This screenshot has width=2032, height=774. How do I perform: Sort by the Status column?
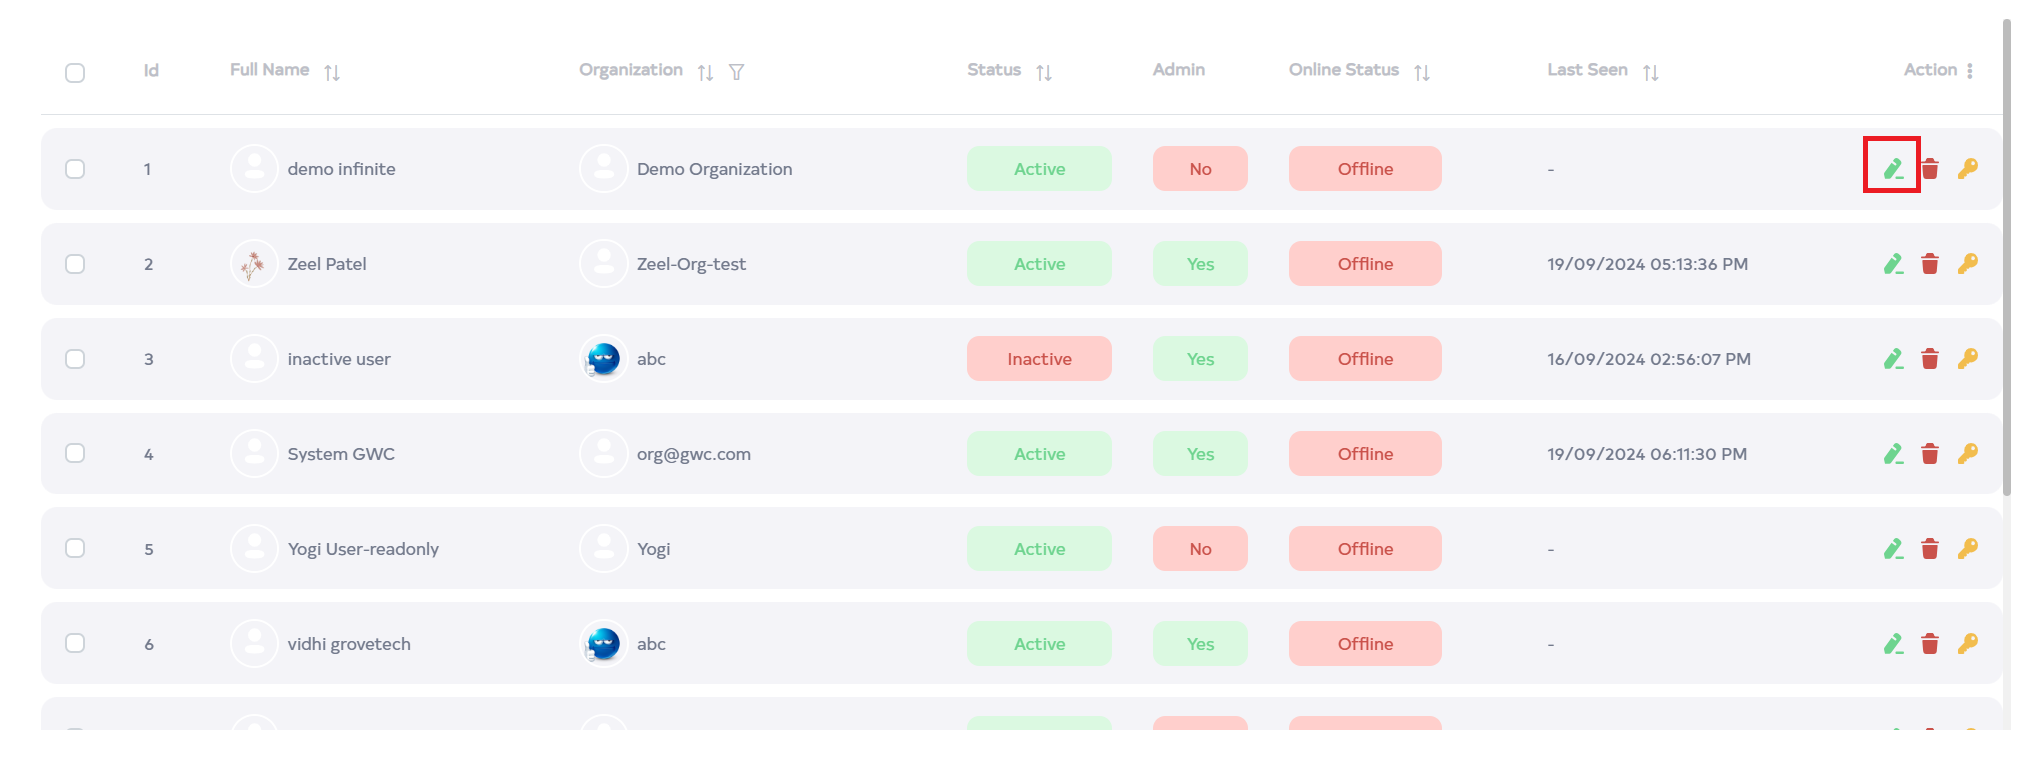click(x=1044, y=72)
